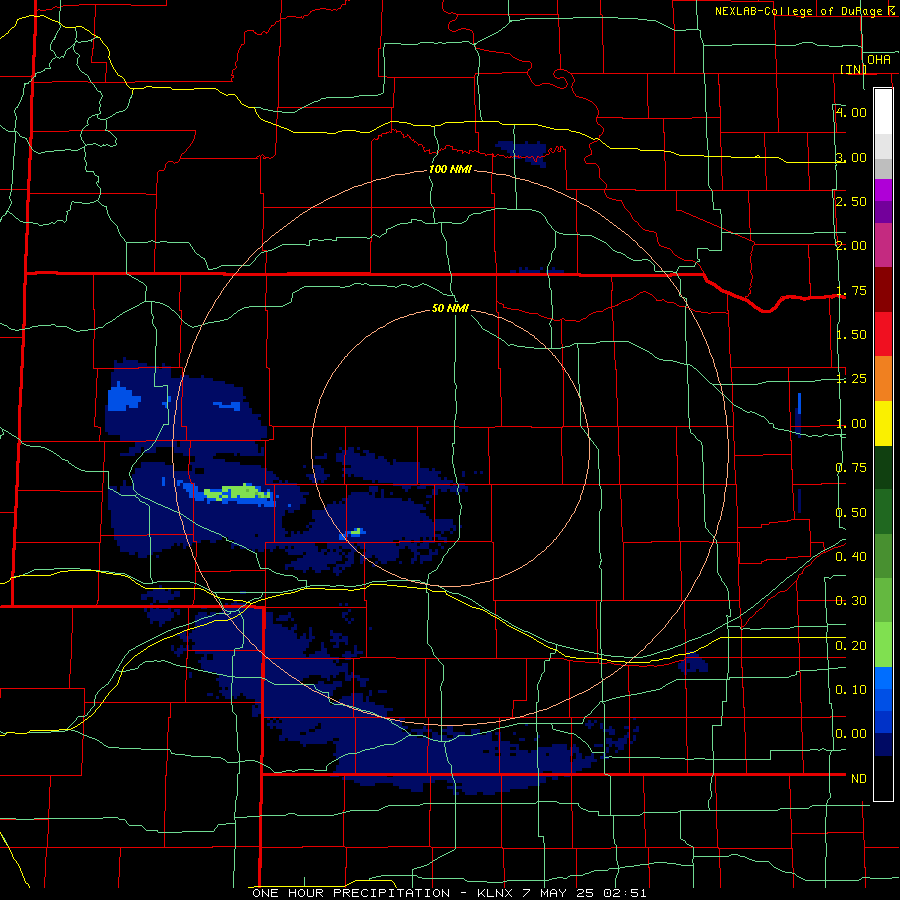Select the orange legend swatch near 1.25

tap(883, 379)
